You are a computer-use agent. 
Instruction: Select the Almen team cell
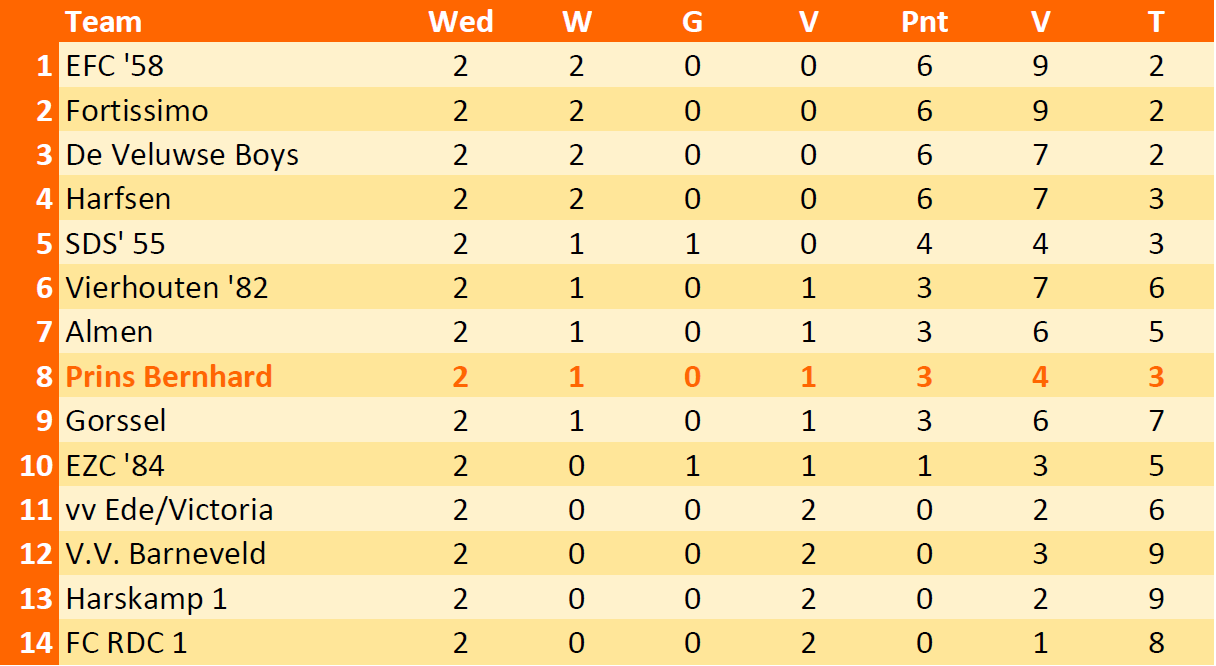(x=109, y=332)
